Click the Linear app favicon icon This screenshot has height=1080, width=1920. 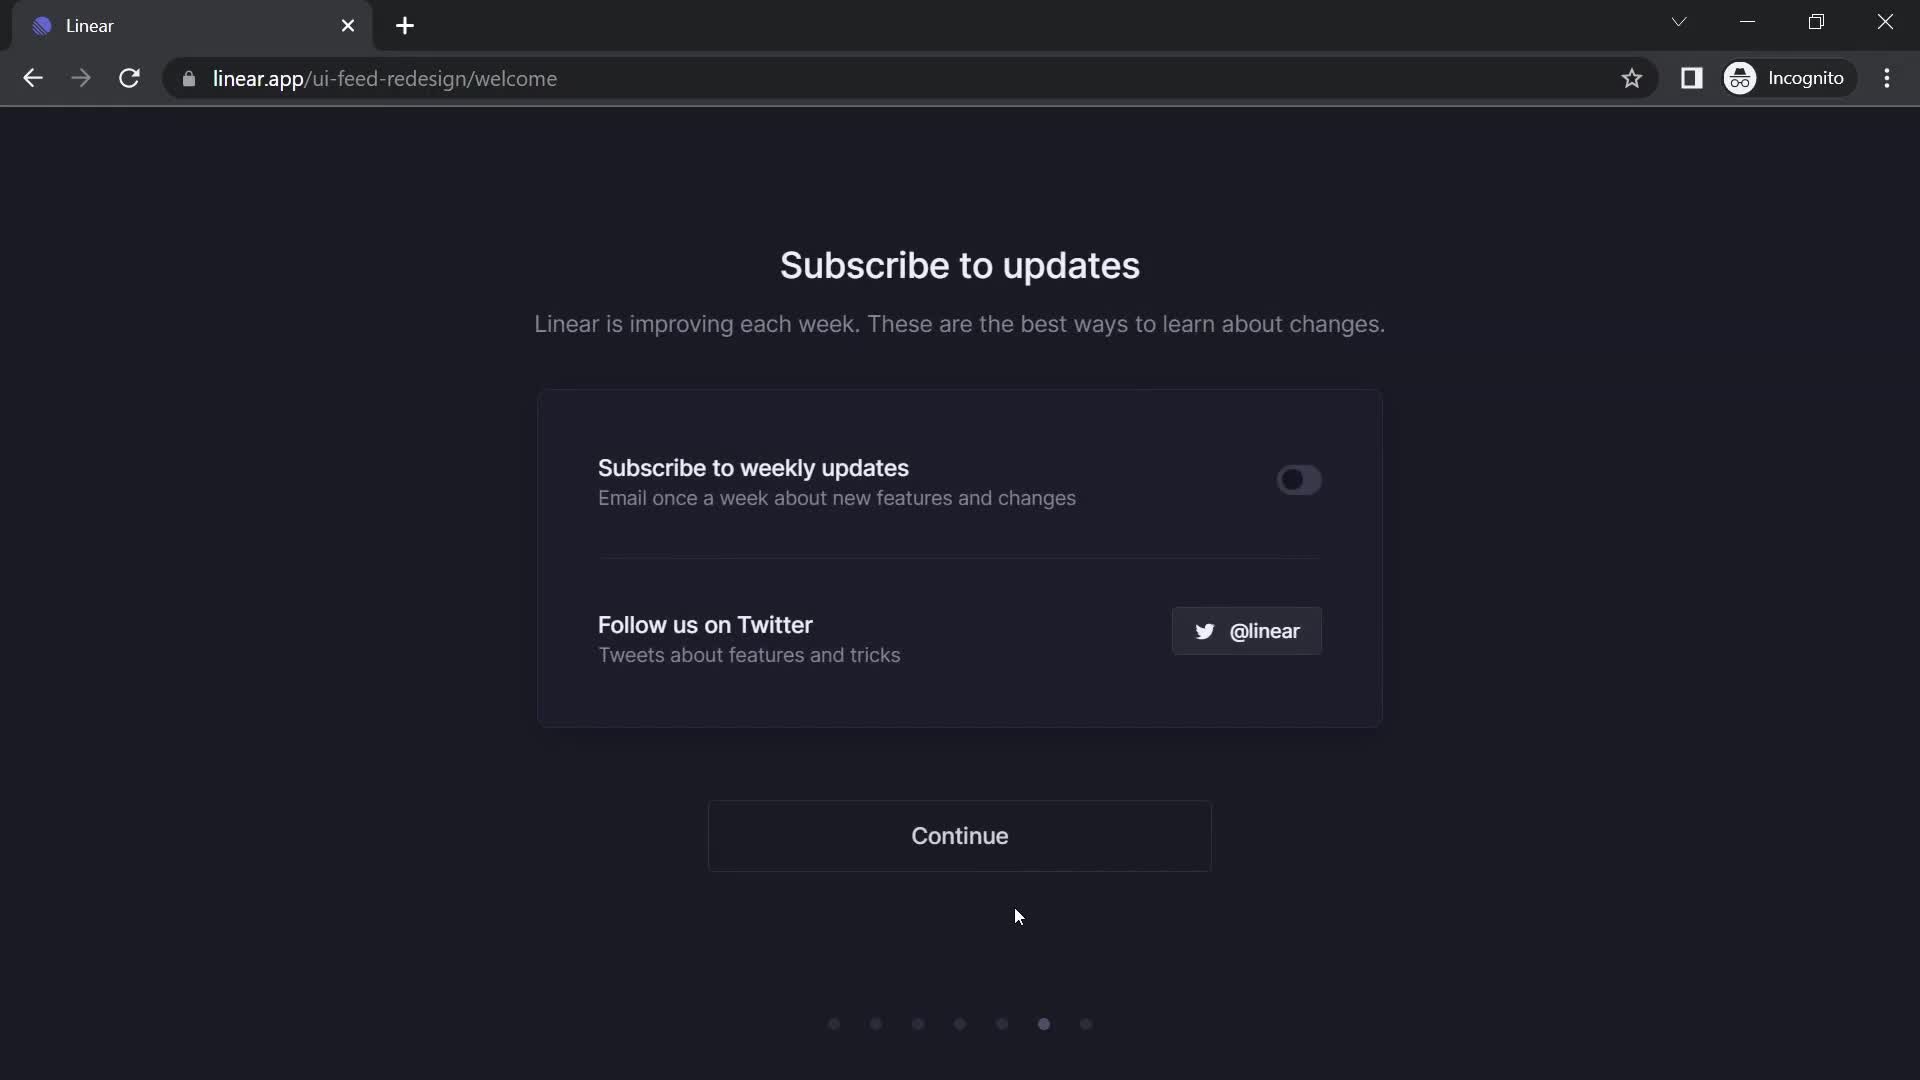(42, 24)
